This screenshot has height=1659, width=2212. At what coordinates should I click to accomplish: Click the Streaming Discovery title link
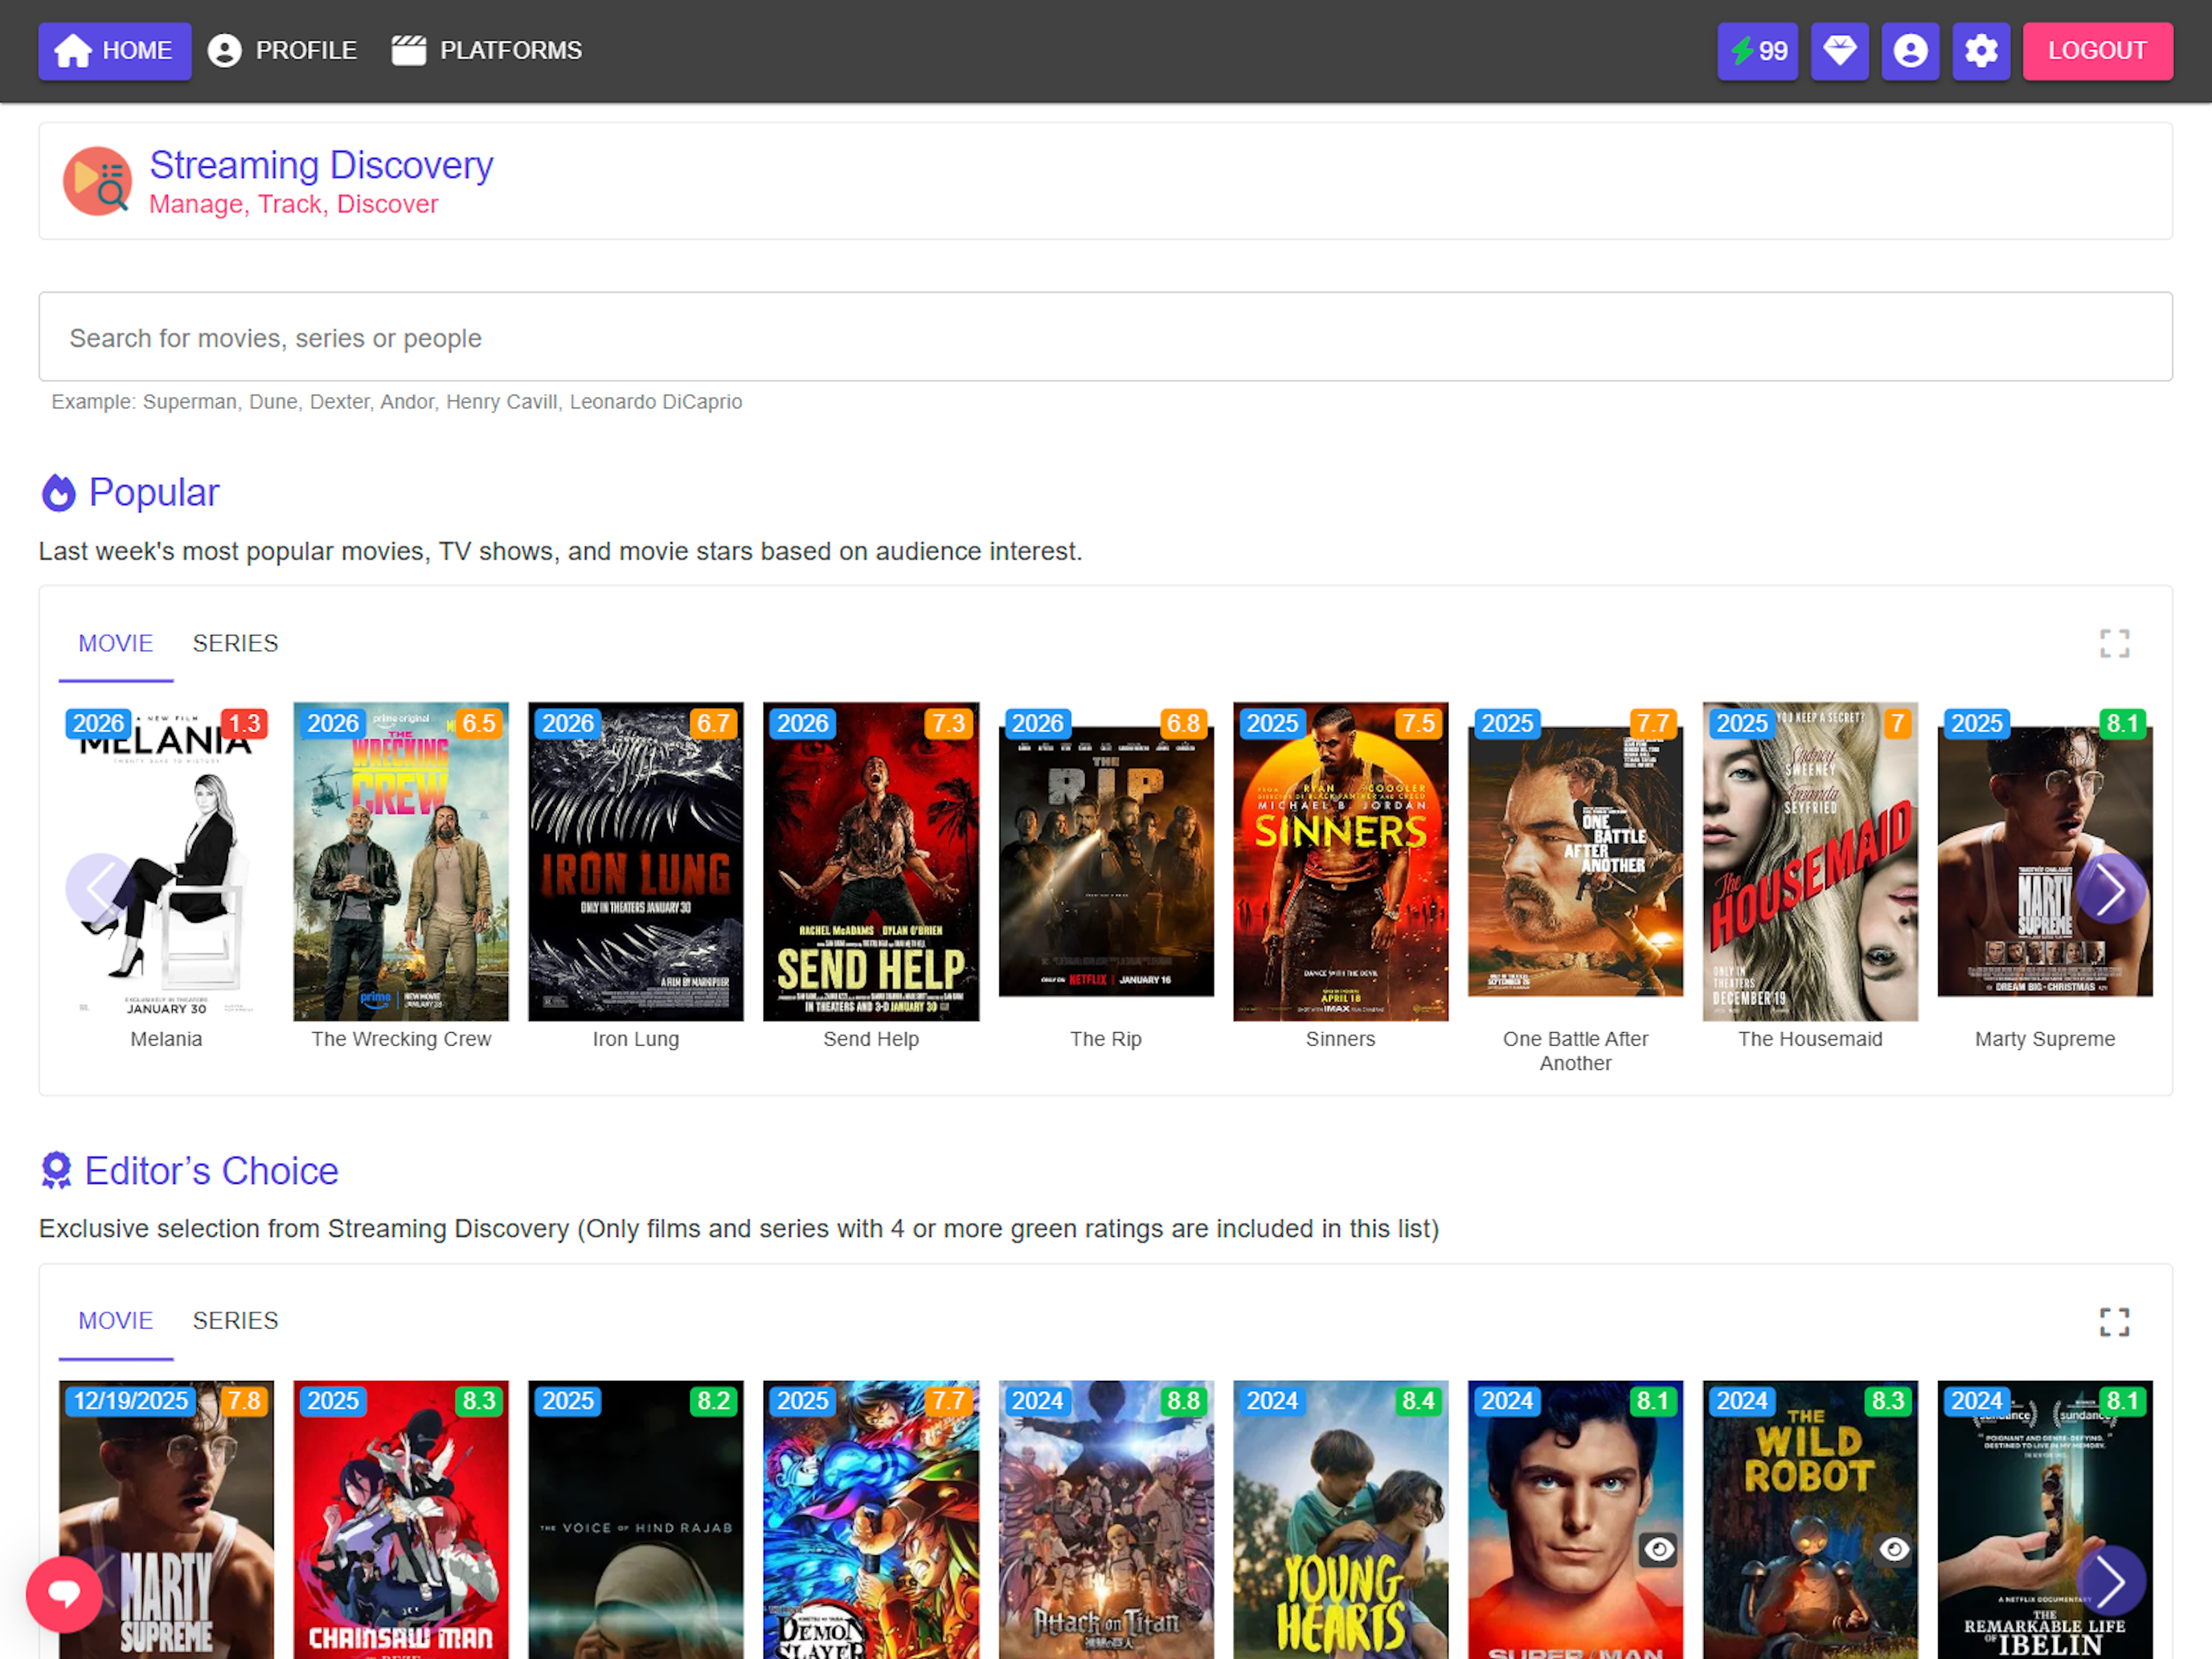[321, 165]
